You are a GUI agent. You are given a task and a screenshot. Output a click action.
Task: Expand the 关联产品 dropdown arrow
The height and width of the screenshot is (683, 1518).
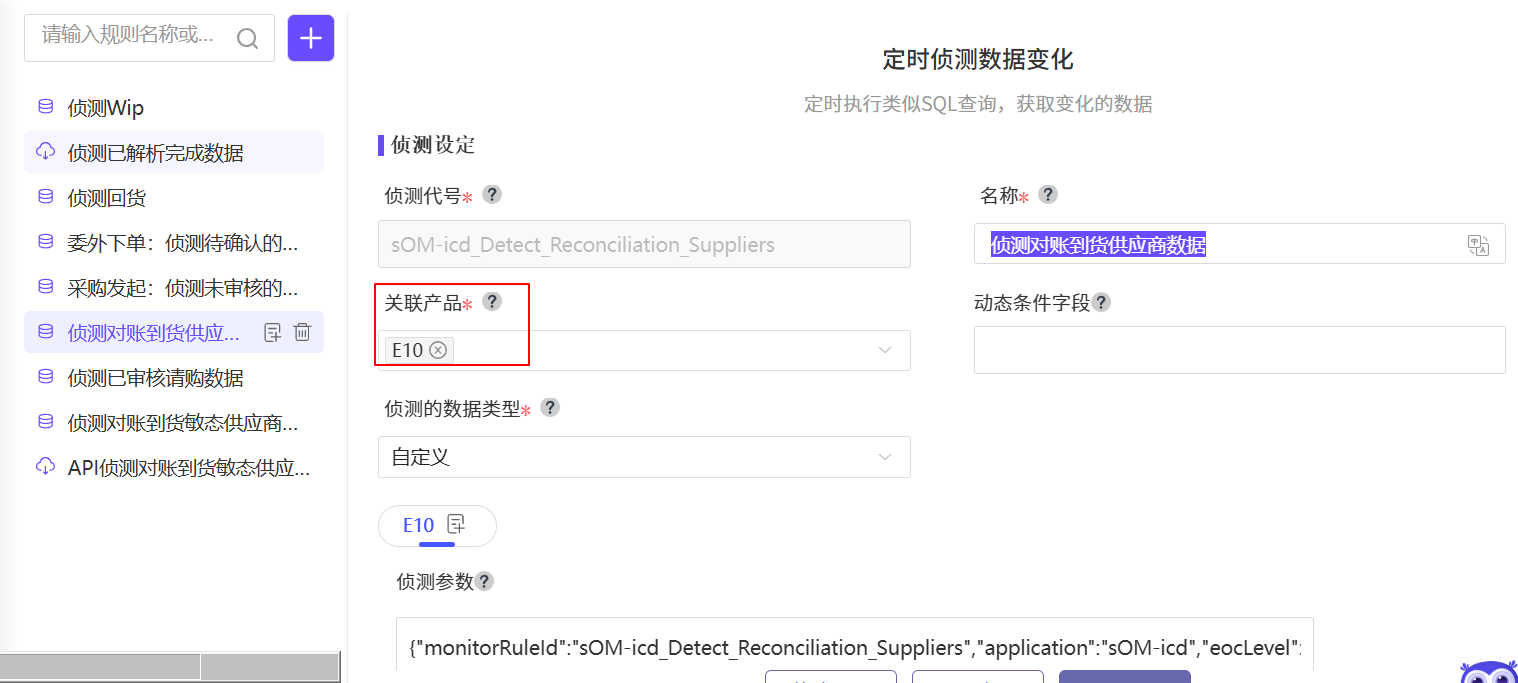[885, 350]
